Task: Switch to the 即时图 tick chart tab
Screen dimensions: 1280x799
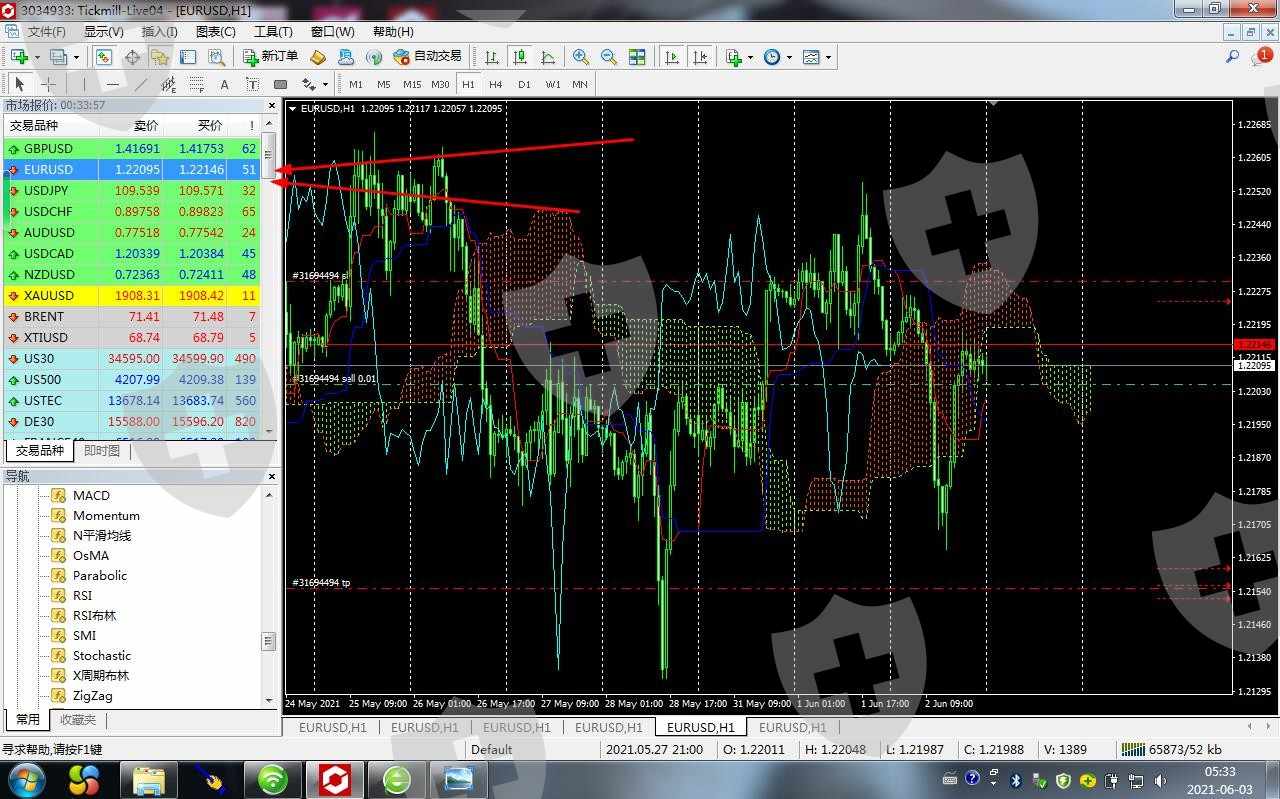Action: tap(101, 451)
